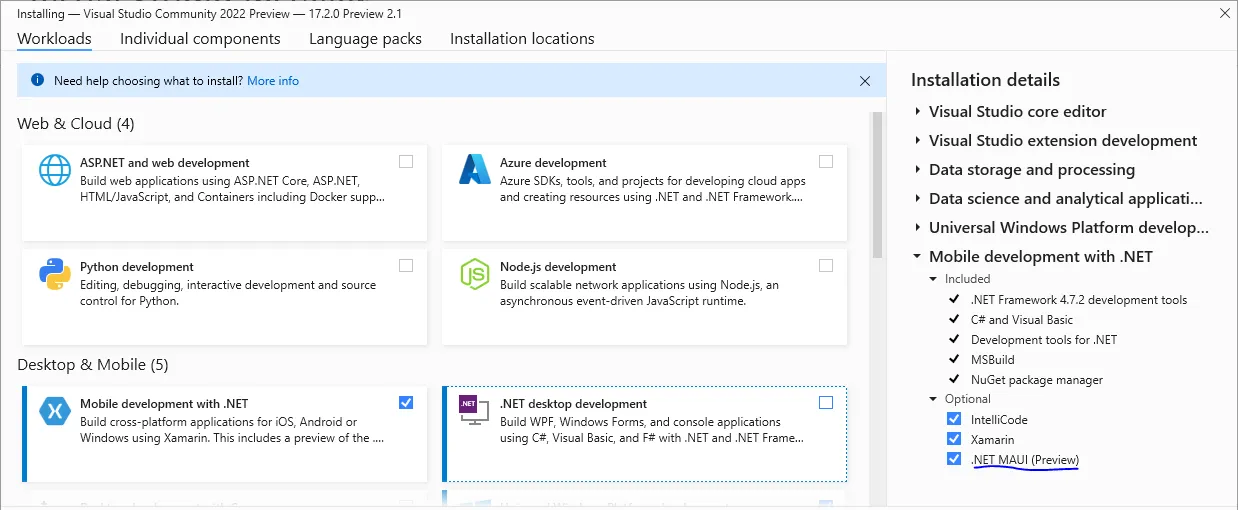
Task: Click the Xamarin mobile development icon
Action: (x=55, y=412)
